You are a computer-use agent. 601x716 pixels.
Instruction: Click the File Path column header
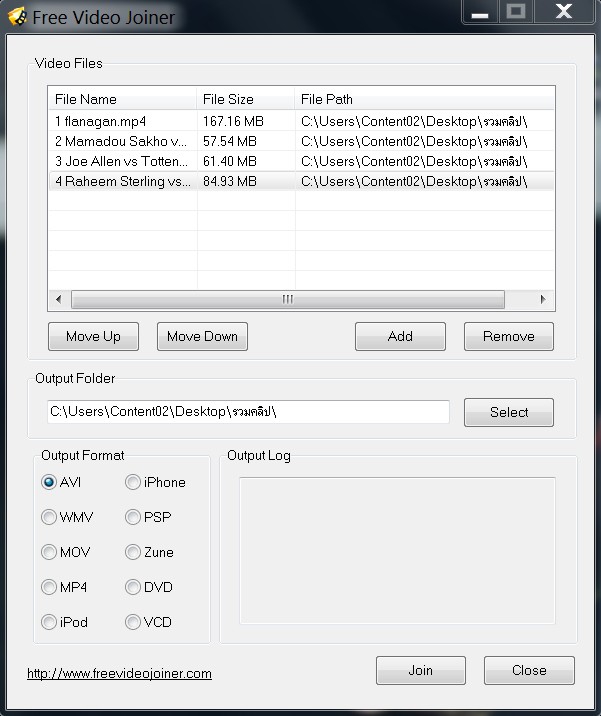425,99
